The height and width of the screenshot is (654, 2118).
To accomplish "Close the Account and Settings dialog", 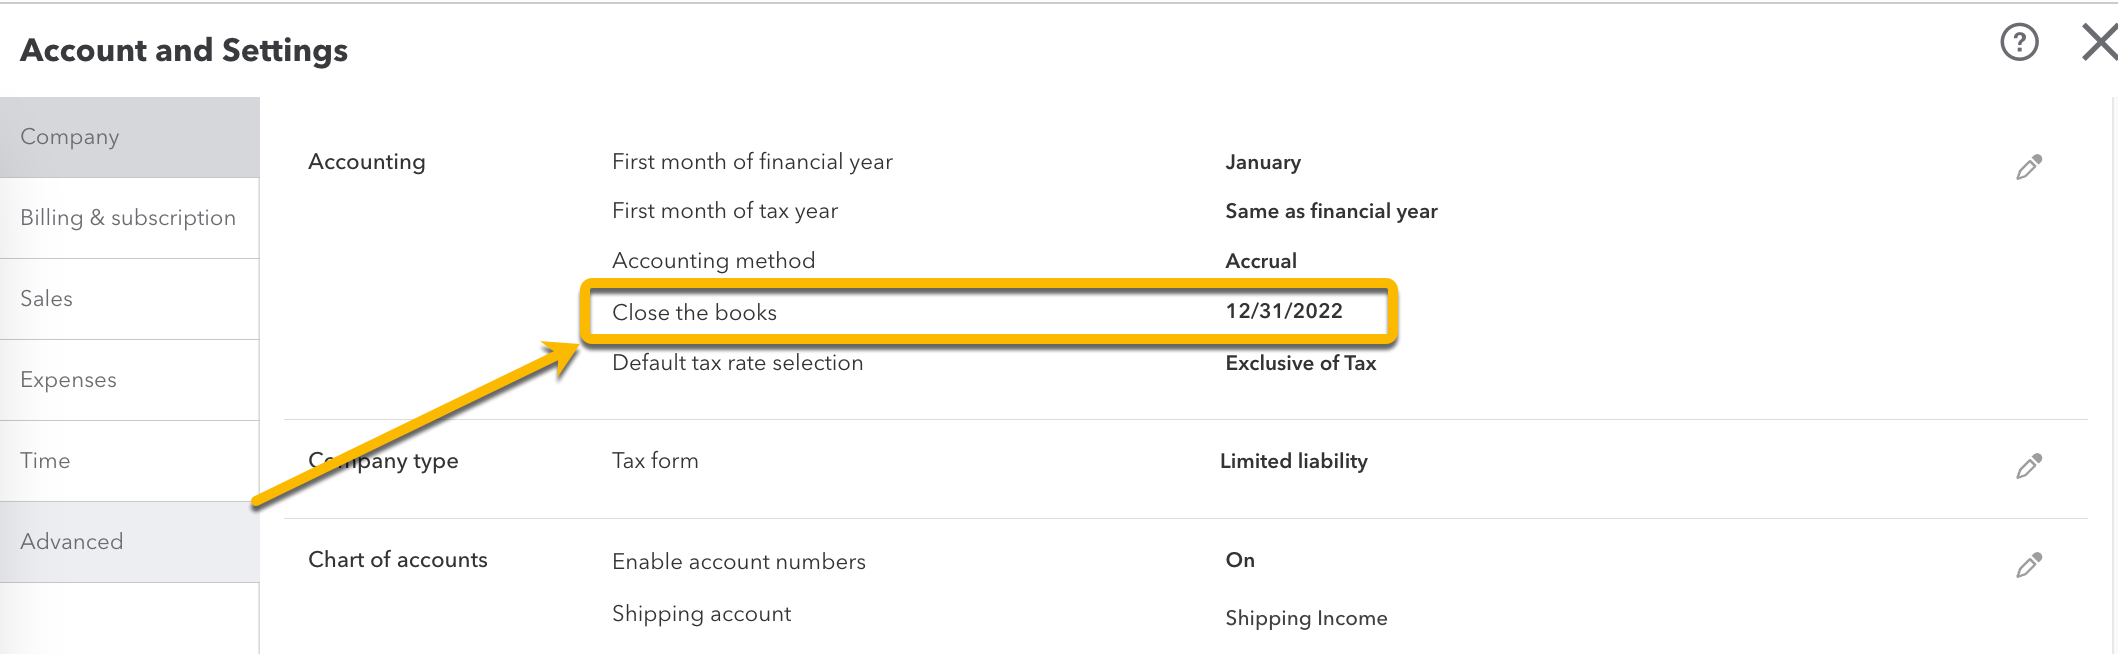I will pyautogui.click(x=2098, y=43).
